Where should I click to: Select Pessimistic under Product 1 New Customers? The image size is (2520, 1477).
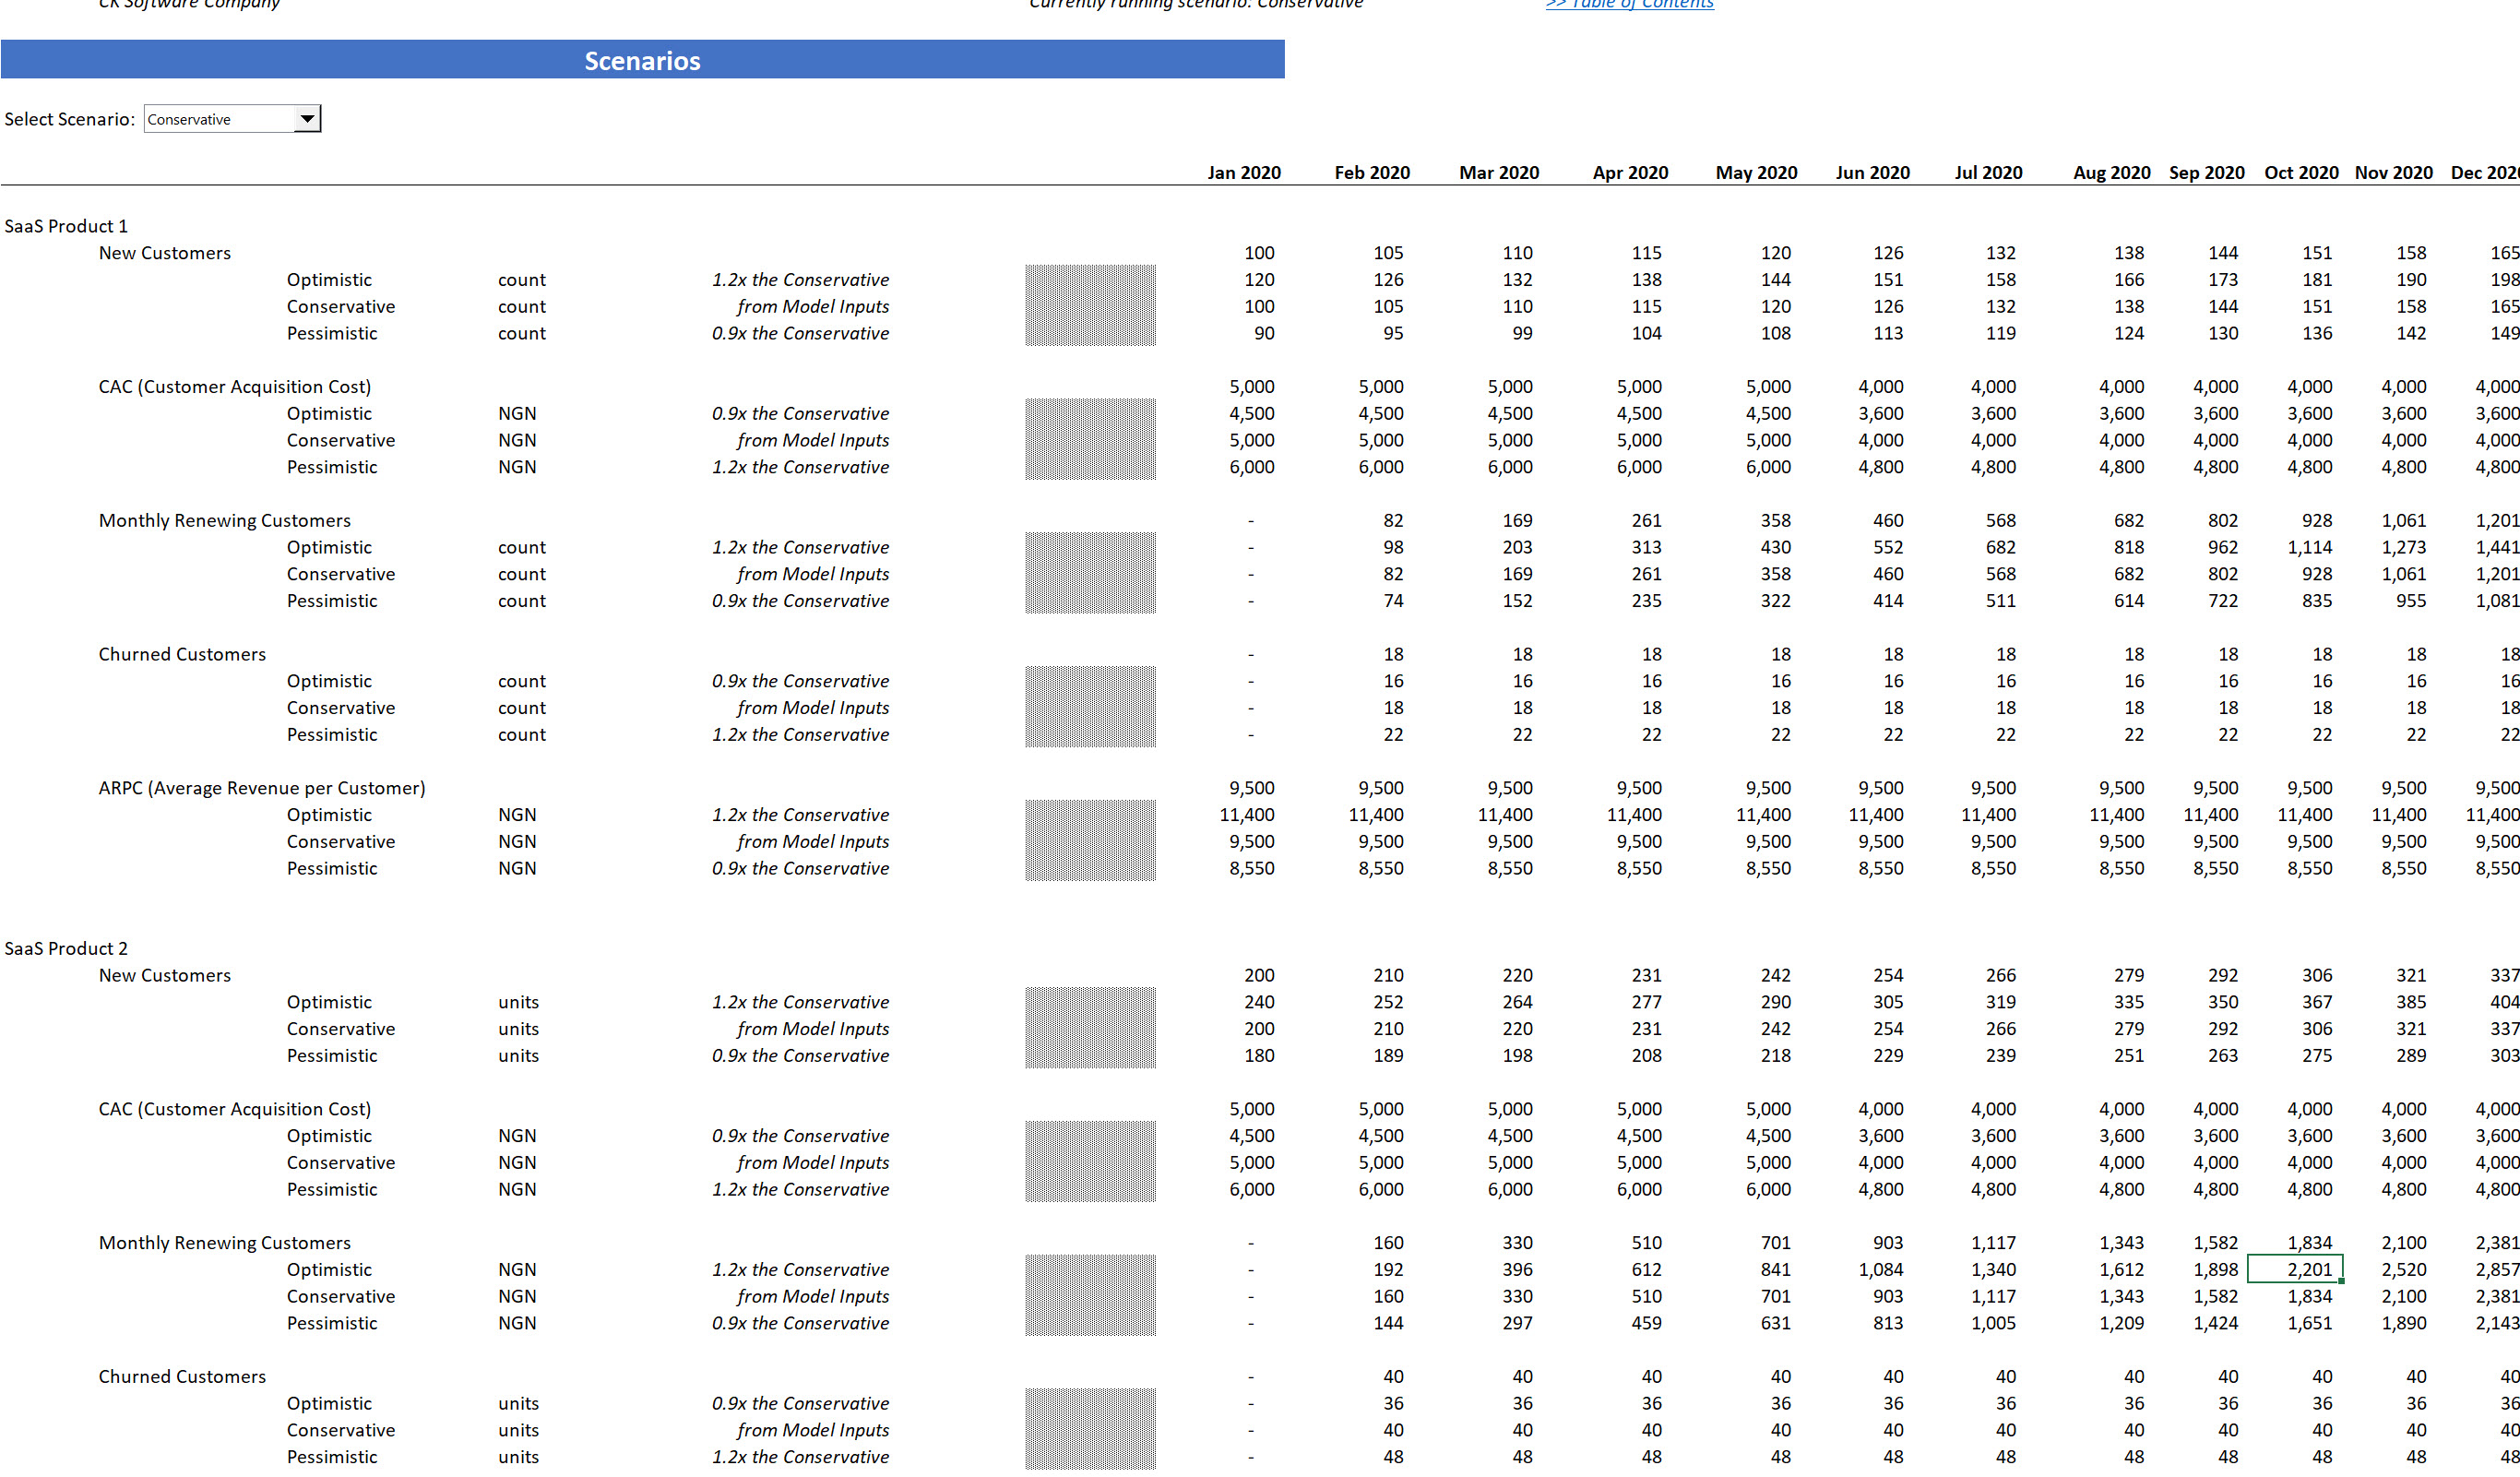point(332,333)
